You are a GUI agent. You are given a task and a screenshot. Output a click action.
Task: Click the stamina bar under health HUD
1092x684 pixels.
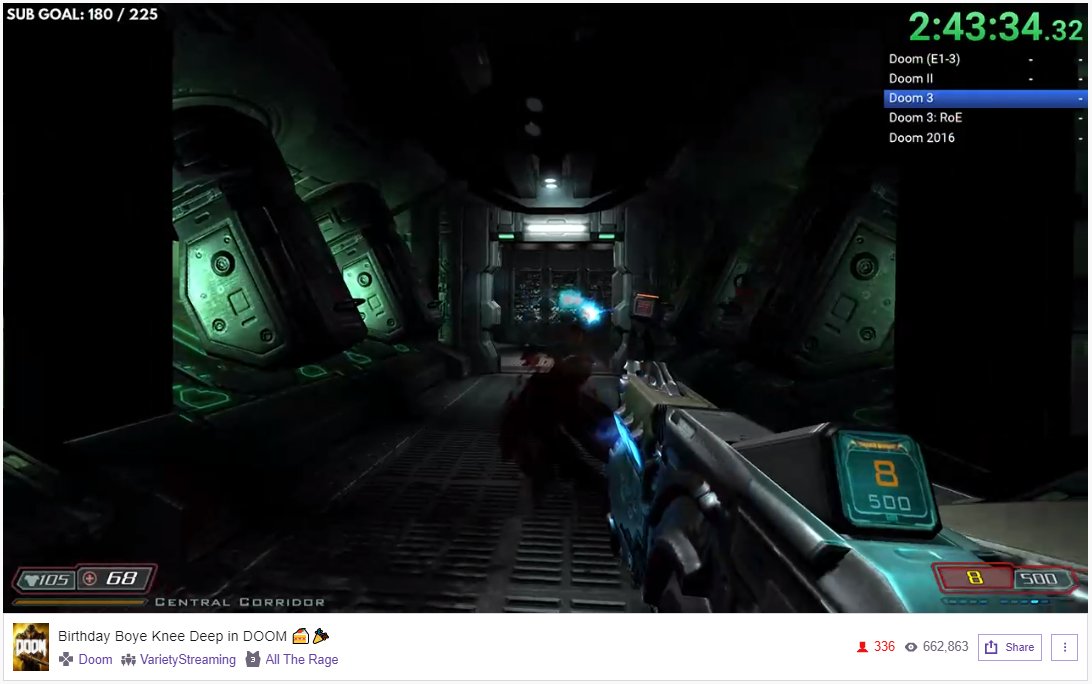tap(80, 602)
